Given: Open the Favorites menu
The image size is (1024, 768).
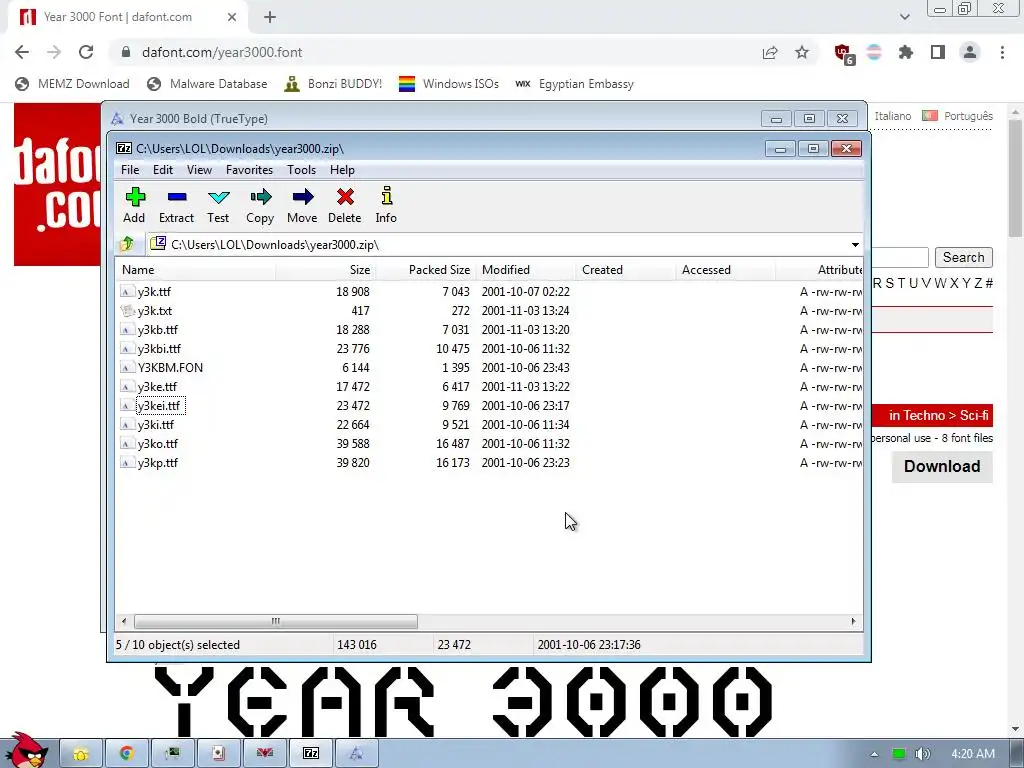Looking at the screenshot, I should (249, 170).
